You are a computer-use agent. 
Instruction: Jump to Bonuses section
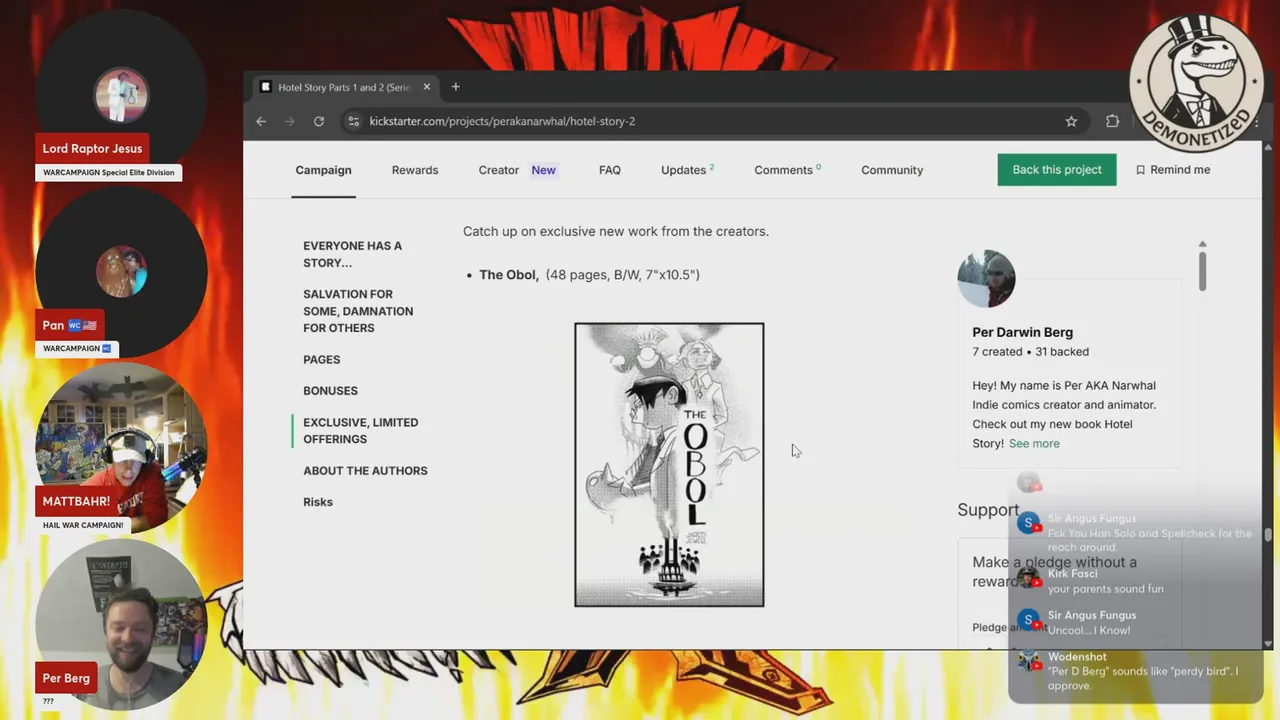click(x=330, y=391)
